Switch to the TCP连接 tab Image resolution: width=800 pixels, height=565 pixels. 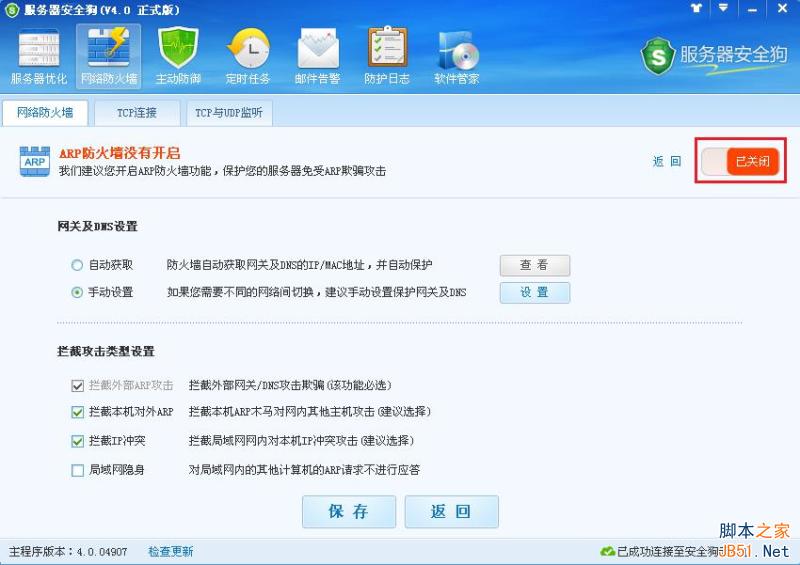coord(137,113)
